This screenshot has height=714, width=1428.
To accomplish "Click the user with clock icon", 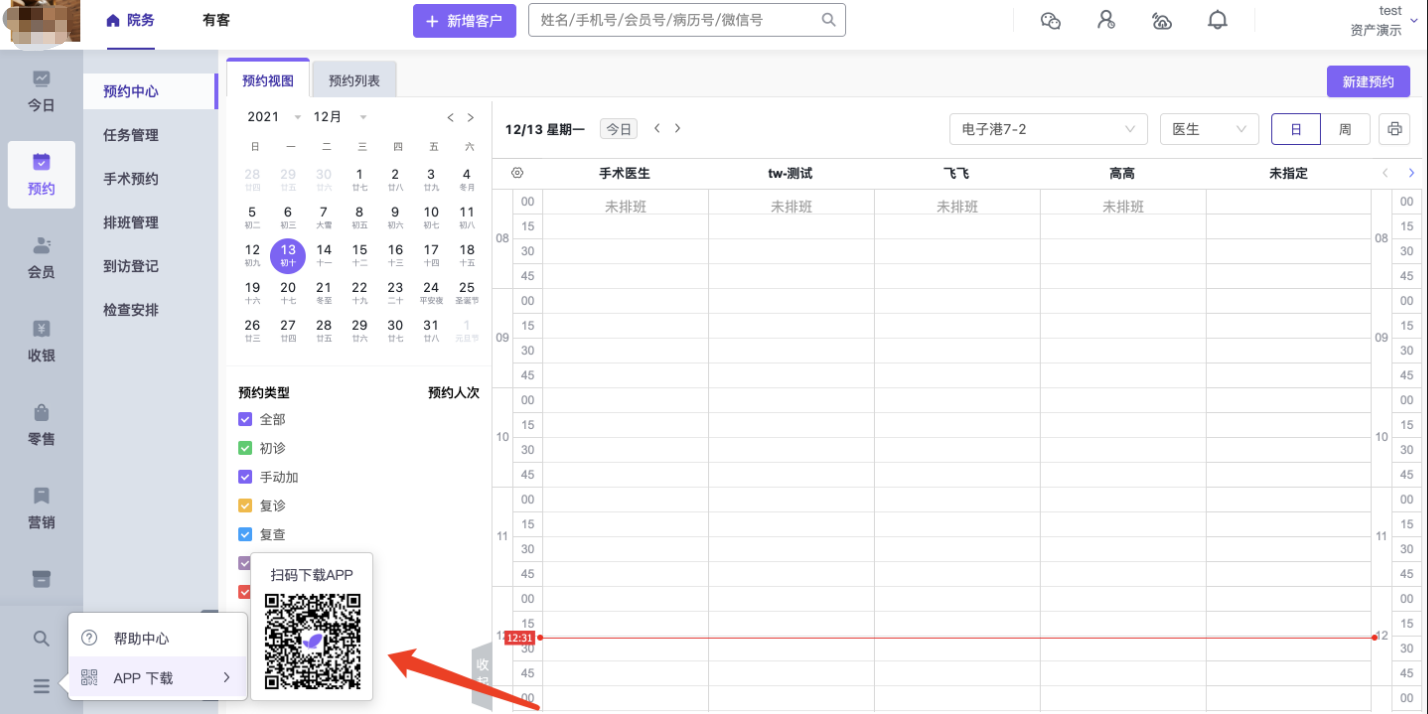I will point(1106,20).
